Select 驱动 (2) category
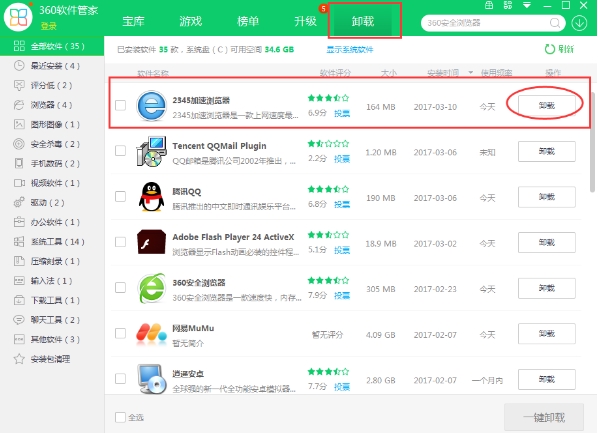The width and height of the screenshot is (598, 433). (x=52, y=203)
